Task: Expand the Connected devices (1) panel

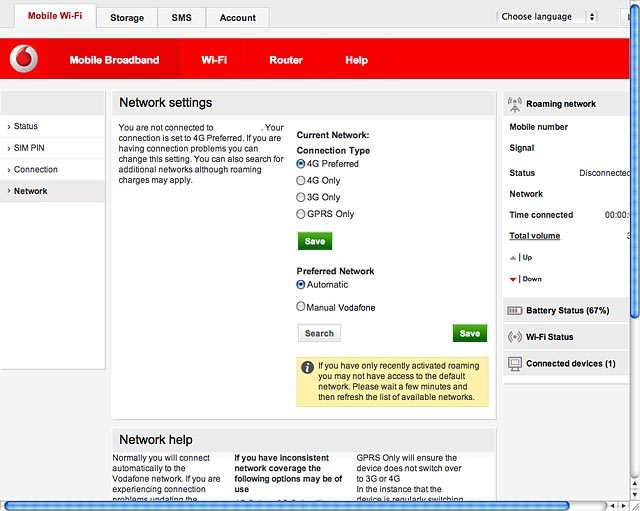Action: (x=567, y=364)
